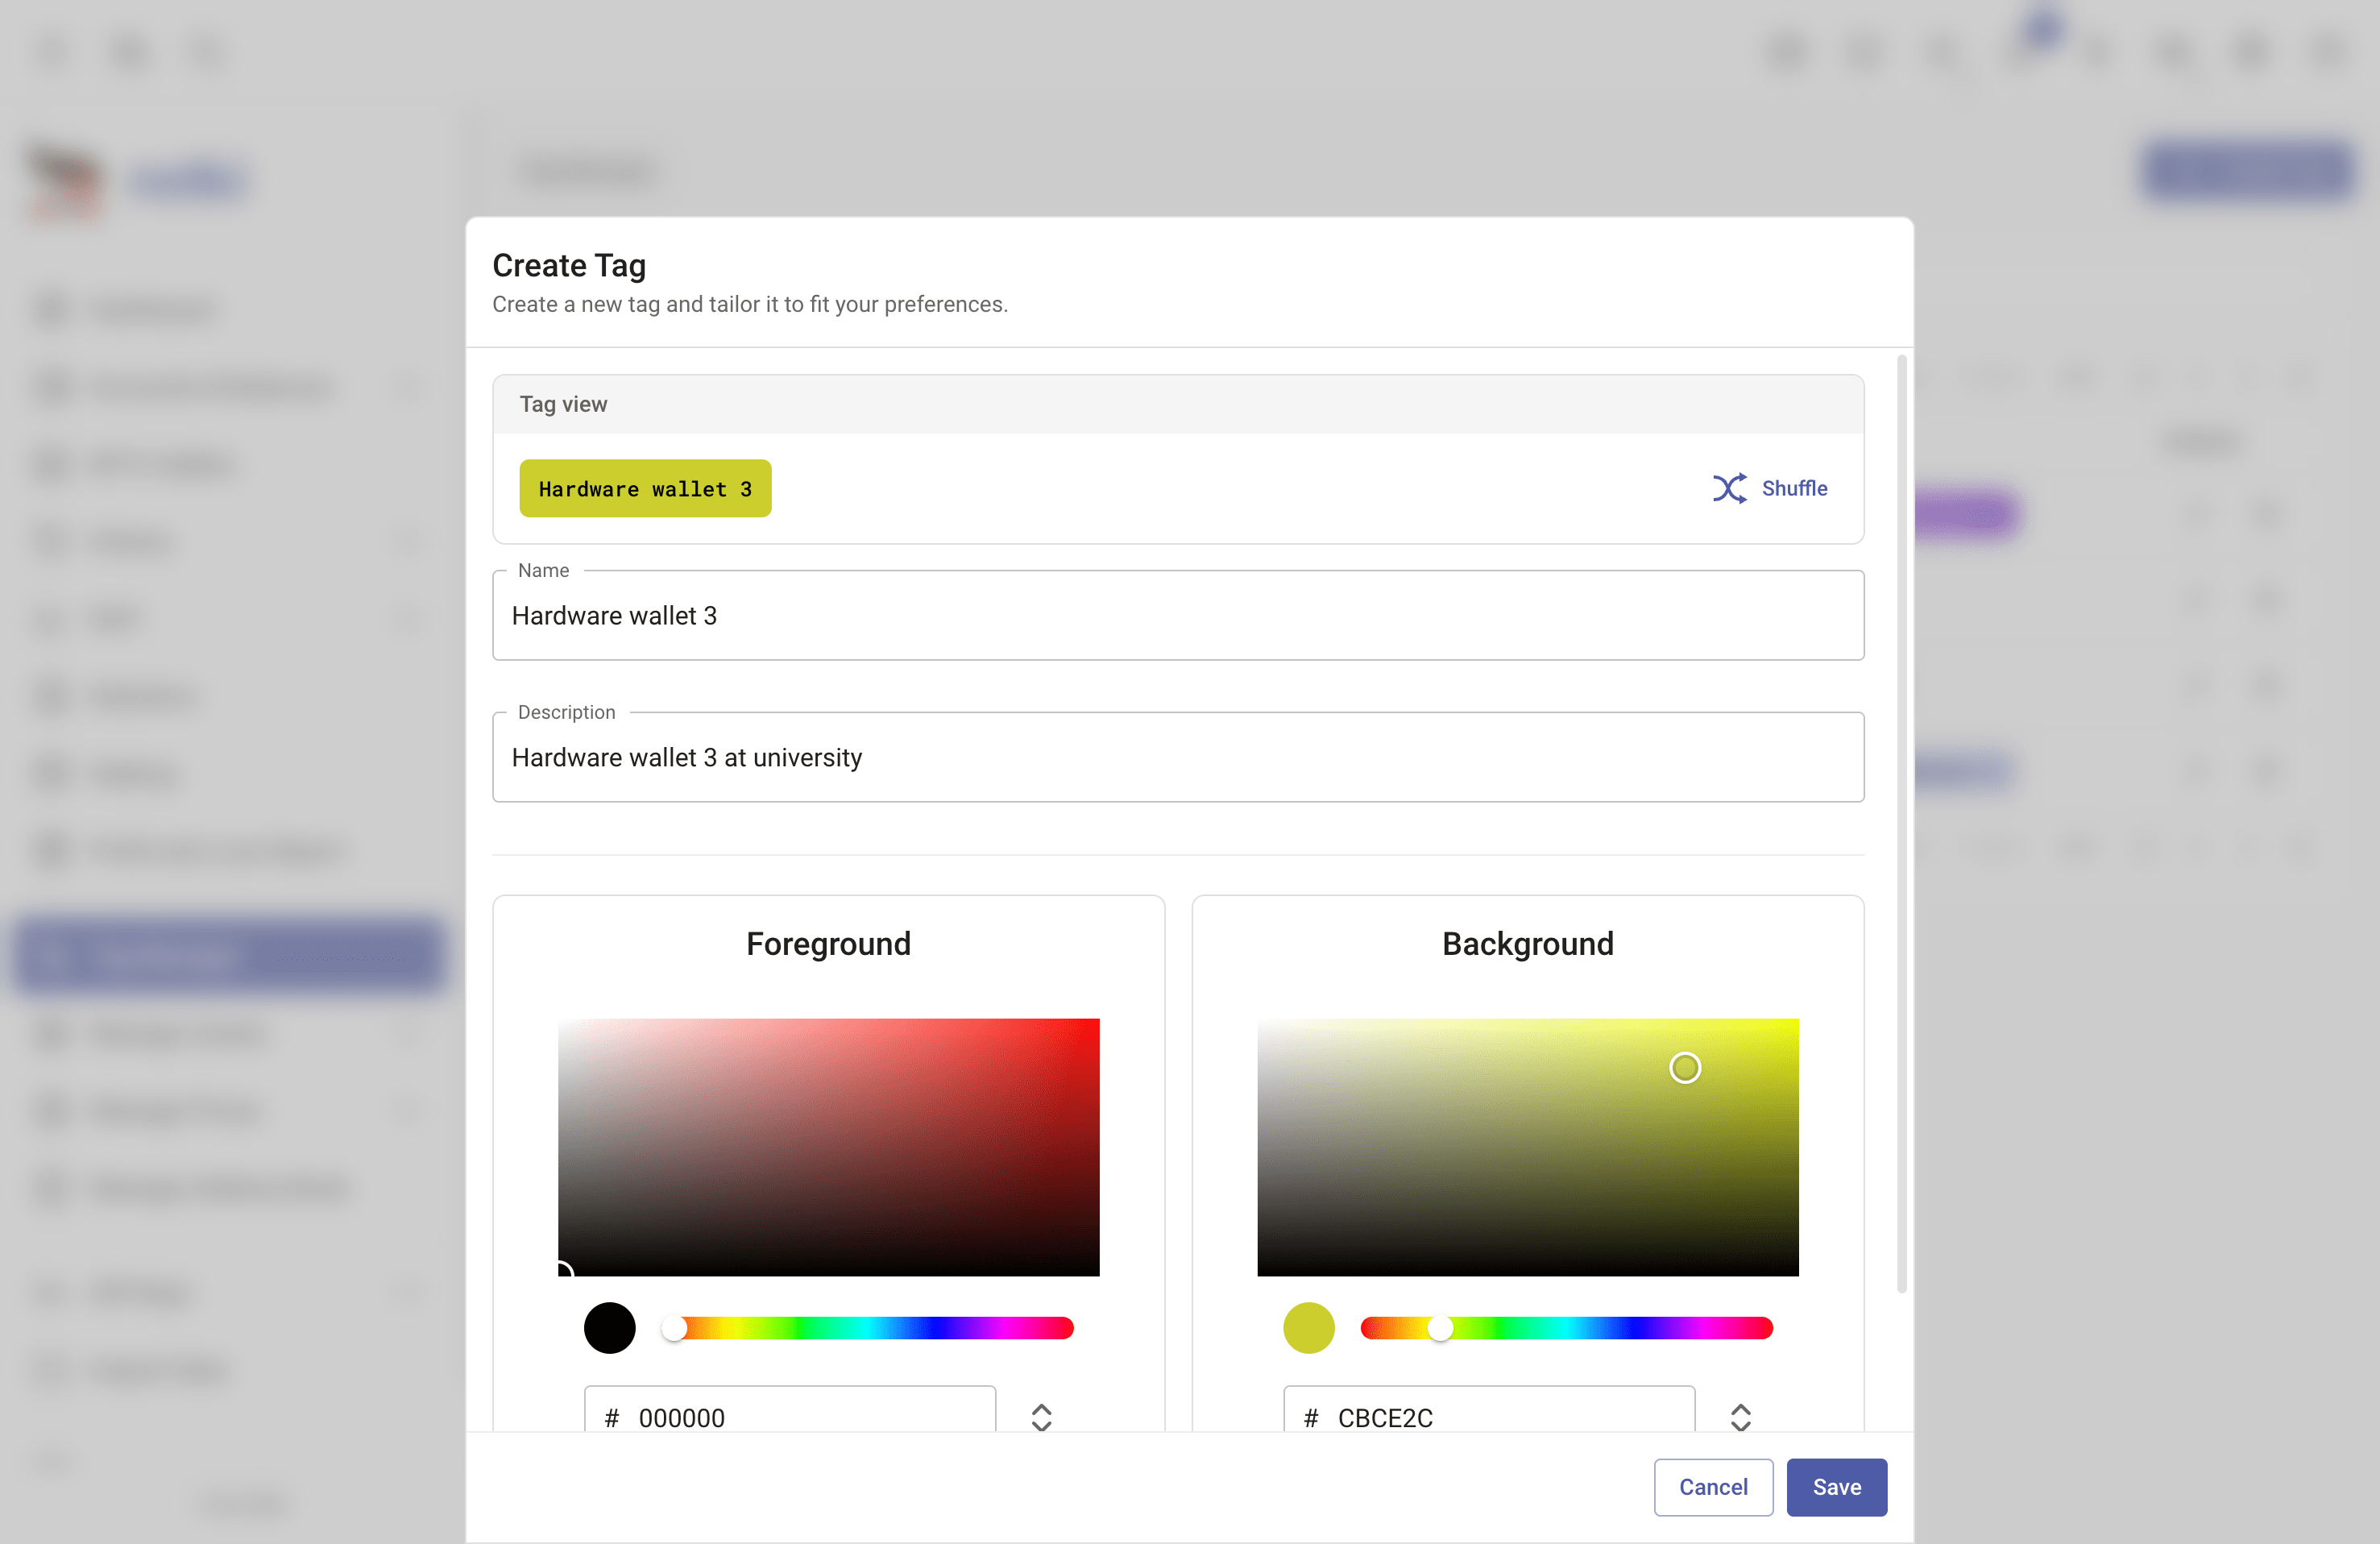
Task: Click the Background picker circle handle
Action: pos(1685,1068)
